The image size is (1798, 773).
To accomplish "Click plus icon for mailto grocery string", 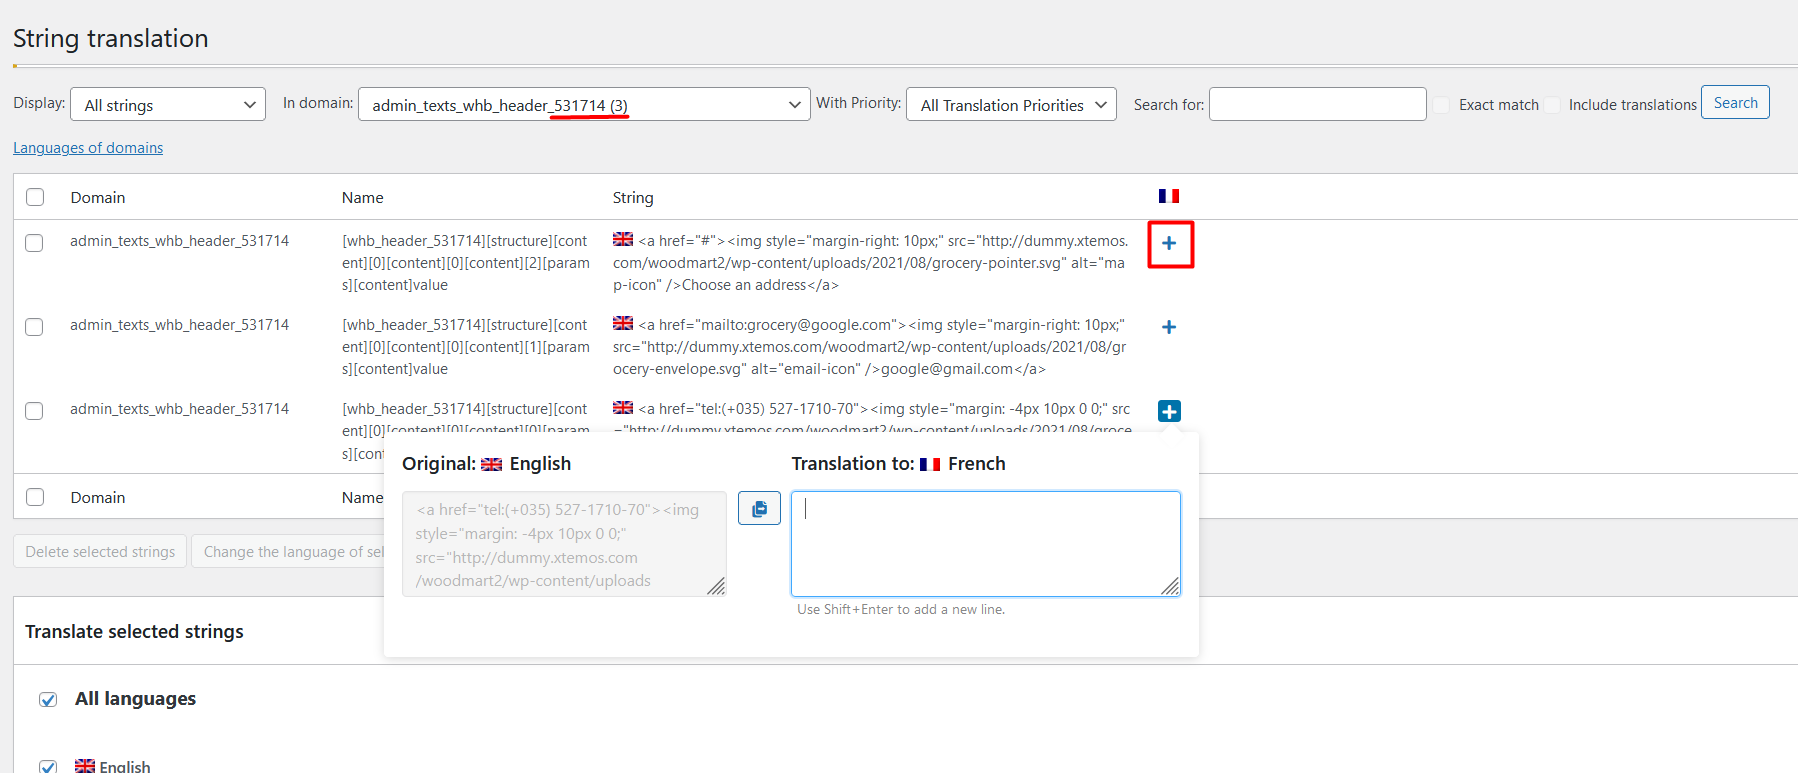I will [1169, 327].
